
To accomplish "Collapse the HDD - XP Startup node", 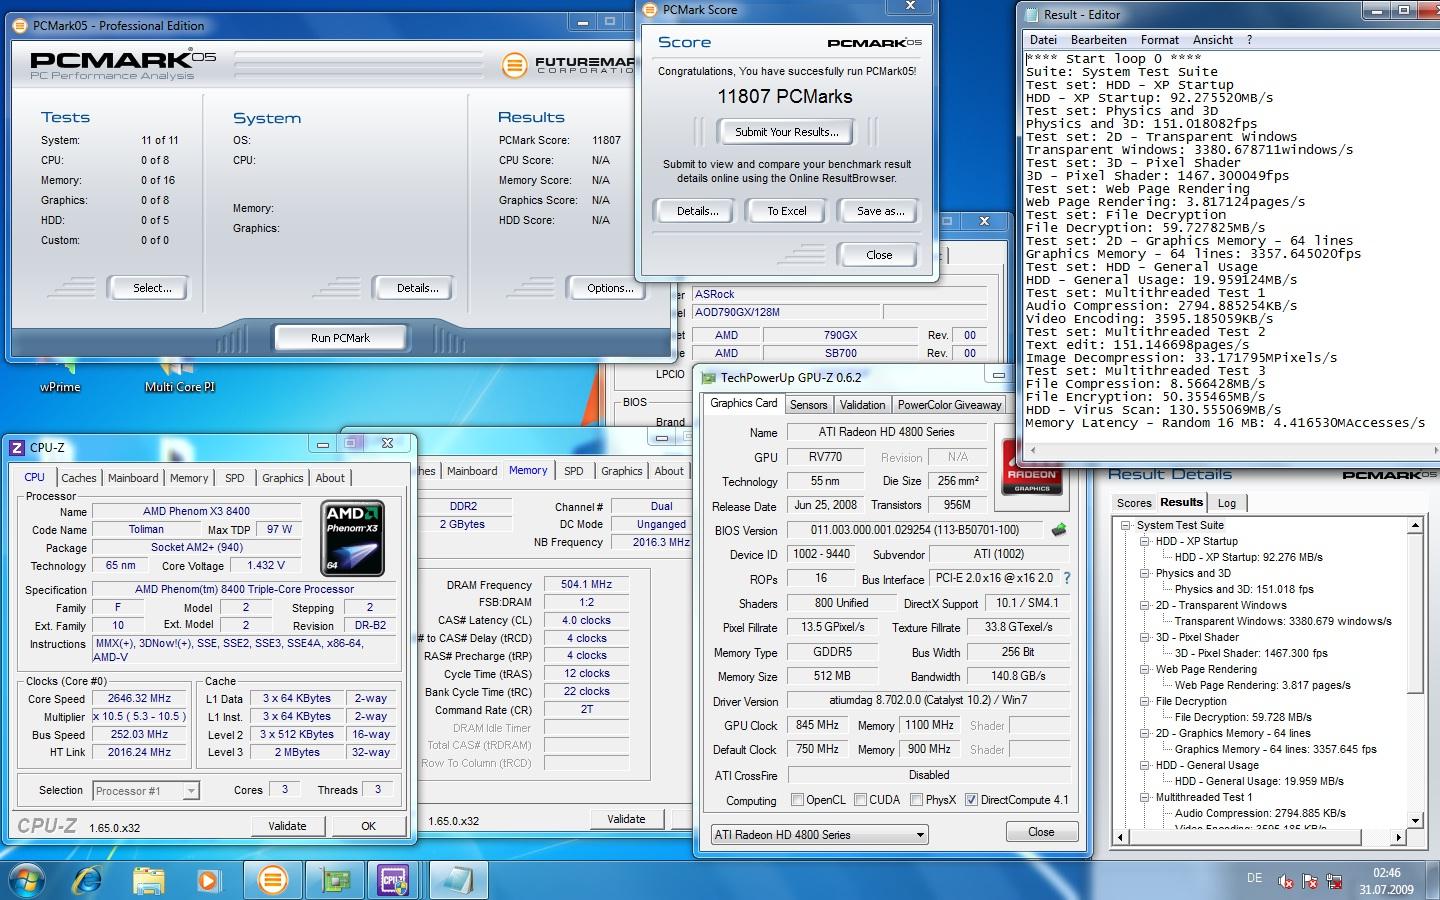I will tap(1145, 541).
